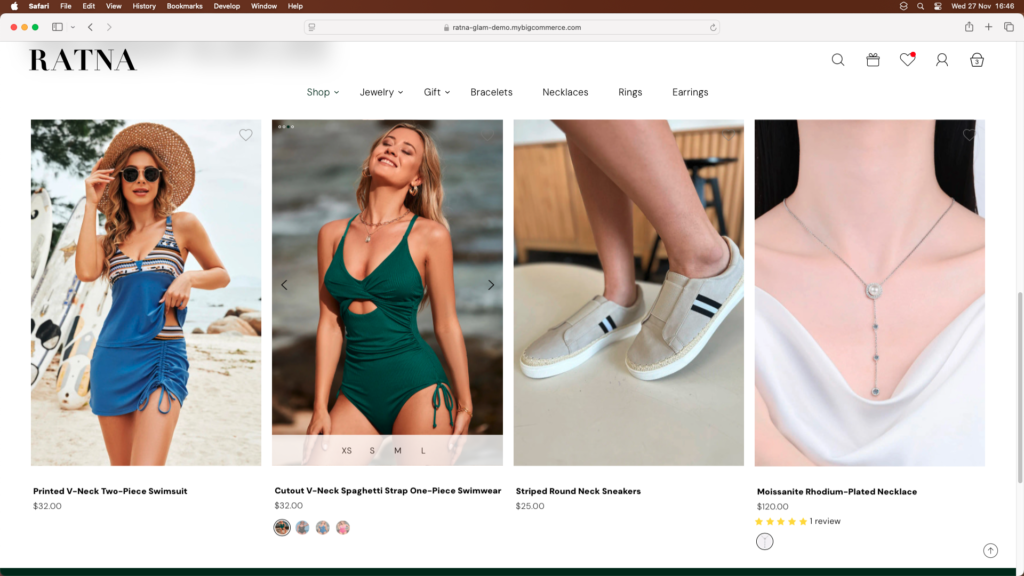Select the second swimwear color swatch
Viewport: 1024px width, 576px height.
(x=302, y=528)
